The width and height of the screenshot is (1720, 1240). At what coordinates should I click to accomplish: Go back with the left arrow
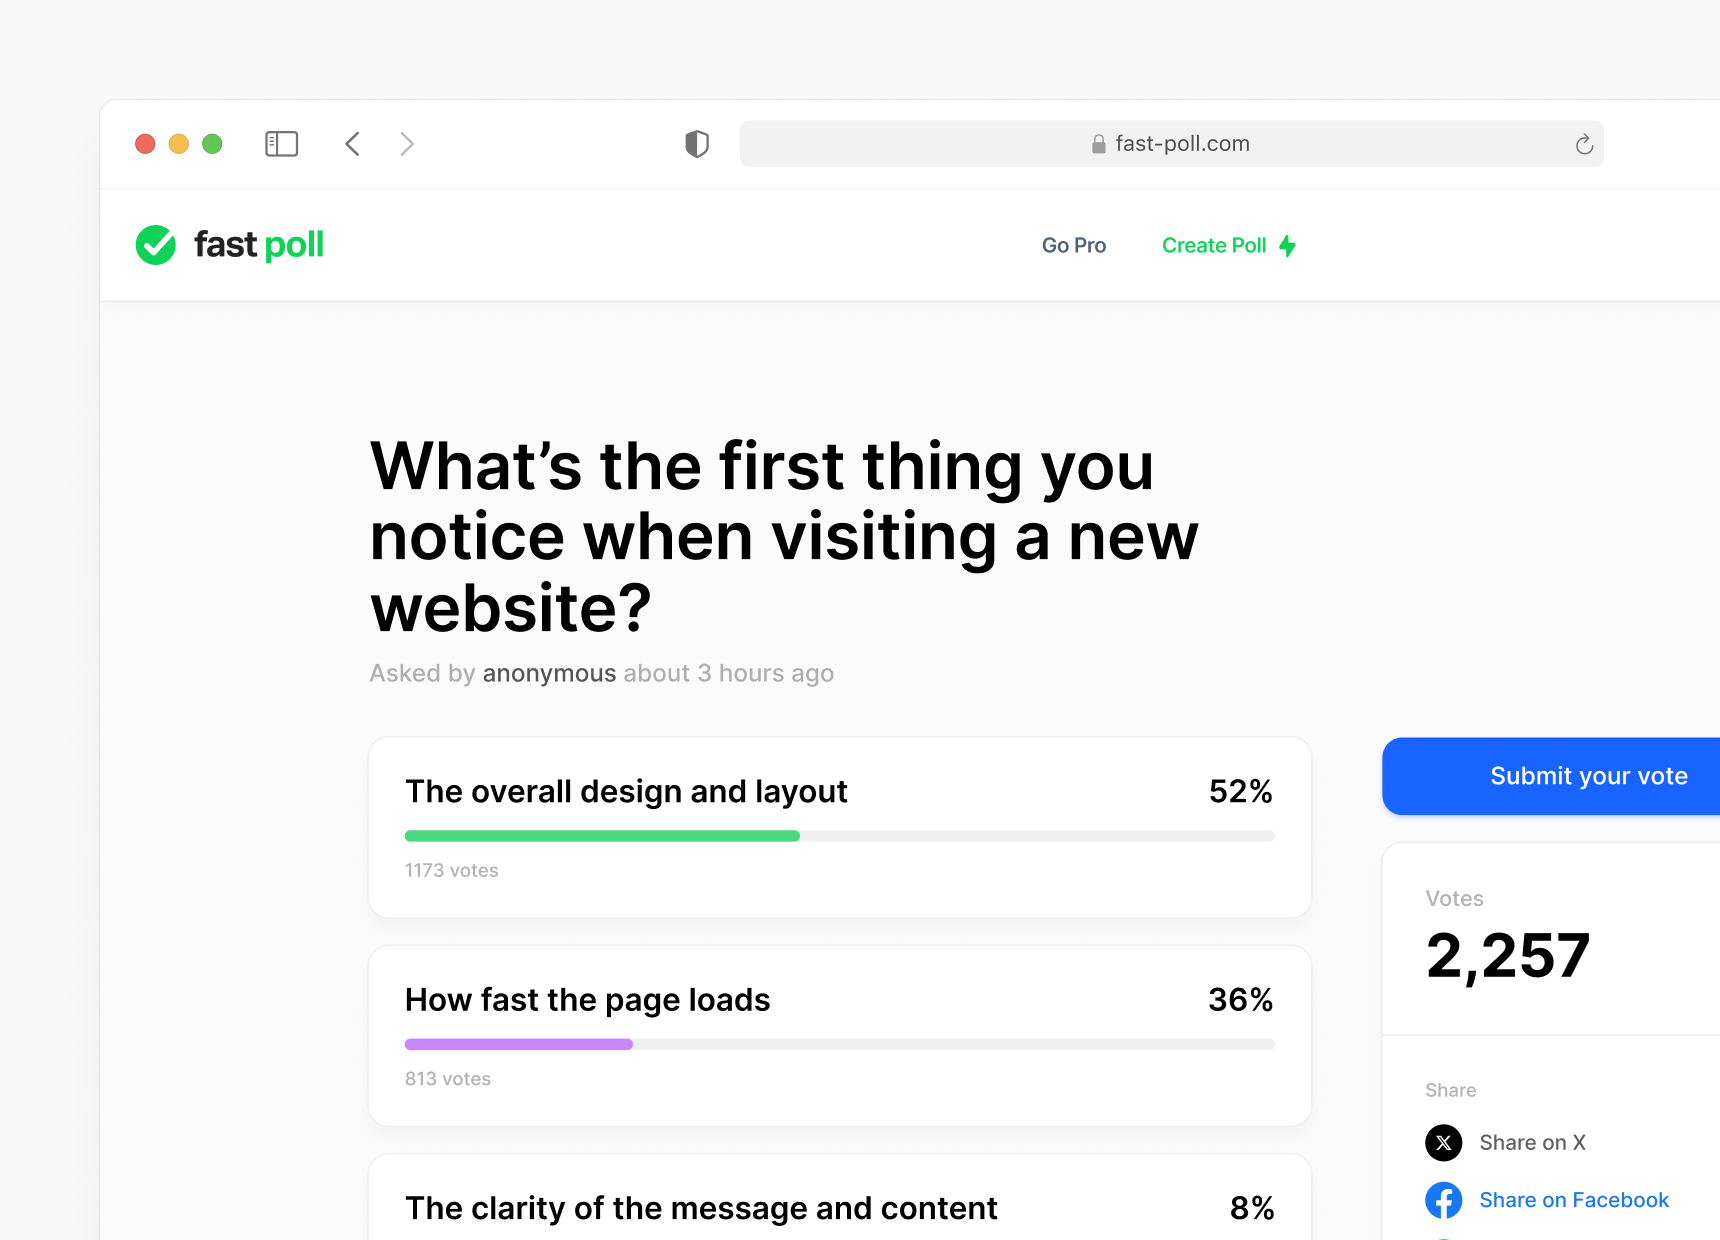[352, 144]
